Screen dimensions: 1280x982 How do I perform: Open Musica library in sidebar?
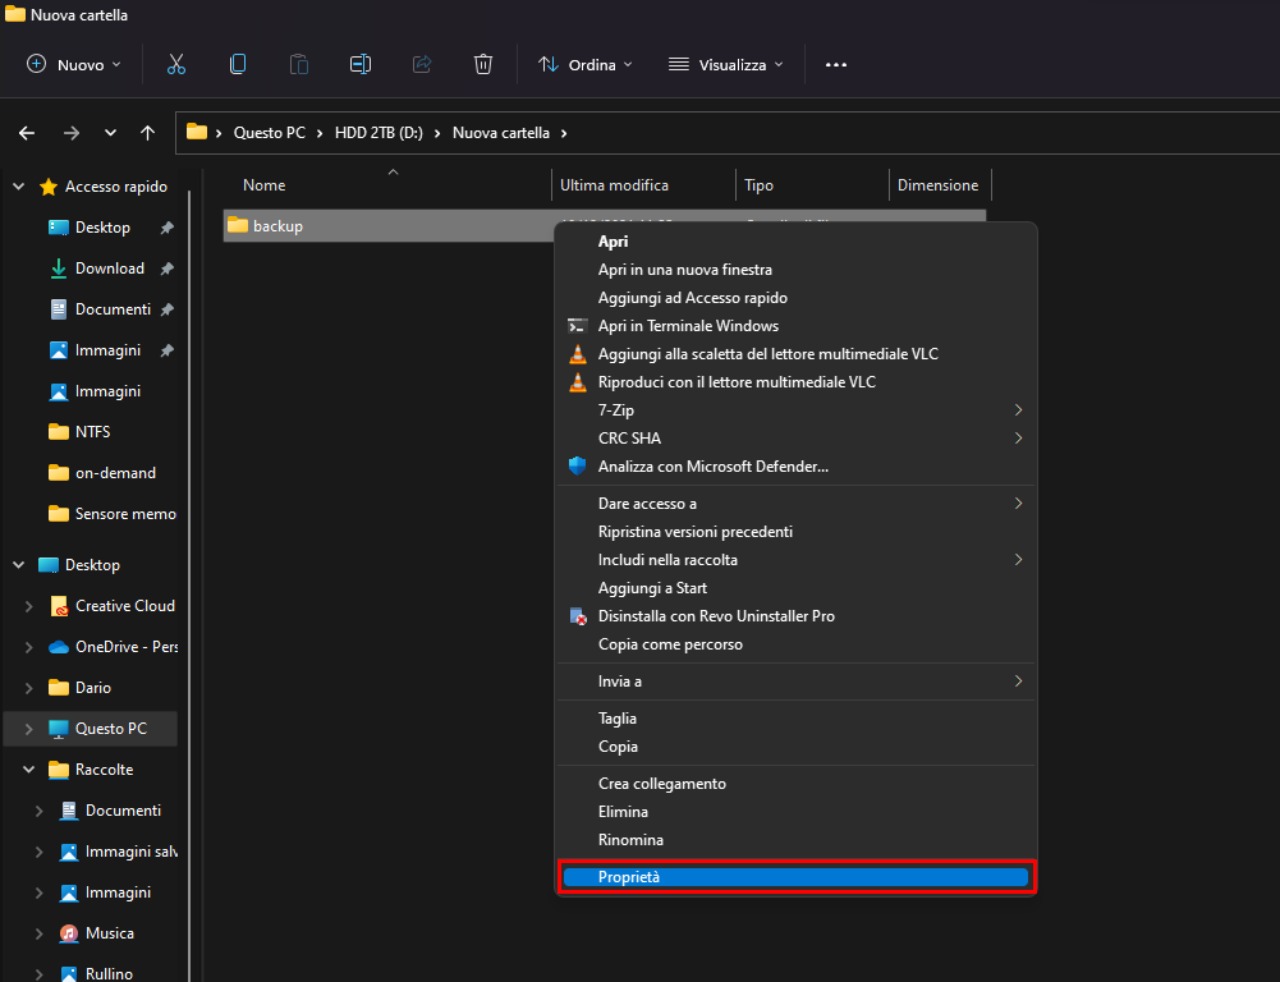point(109,934)
